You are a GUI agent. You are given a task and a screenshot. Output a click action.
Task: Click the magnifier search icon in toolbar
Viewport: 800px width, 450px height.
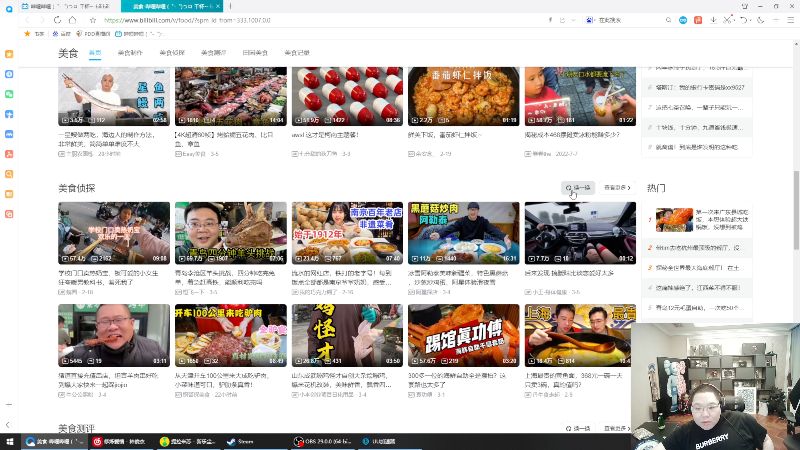click(x=668, y=20)
